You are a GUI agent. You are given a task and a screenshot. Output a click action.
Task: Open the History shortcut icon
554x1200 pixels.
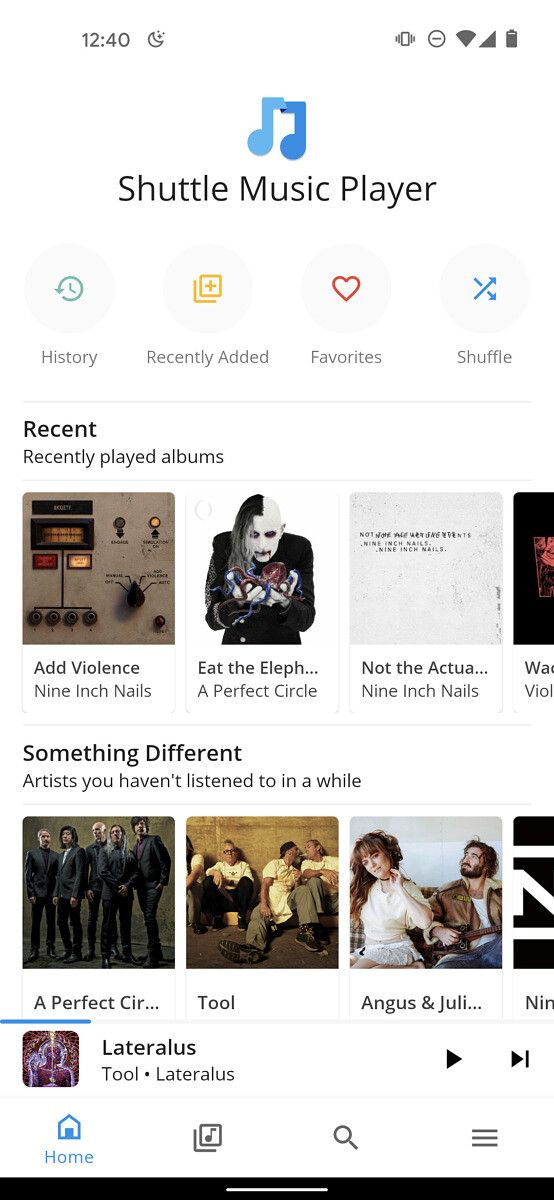pyautogui.click(x=69, y=289)
